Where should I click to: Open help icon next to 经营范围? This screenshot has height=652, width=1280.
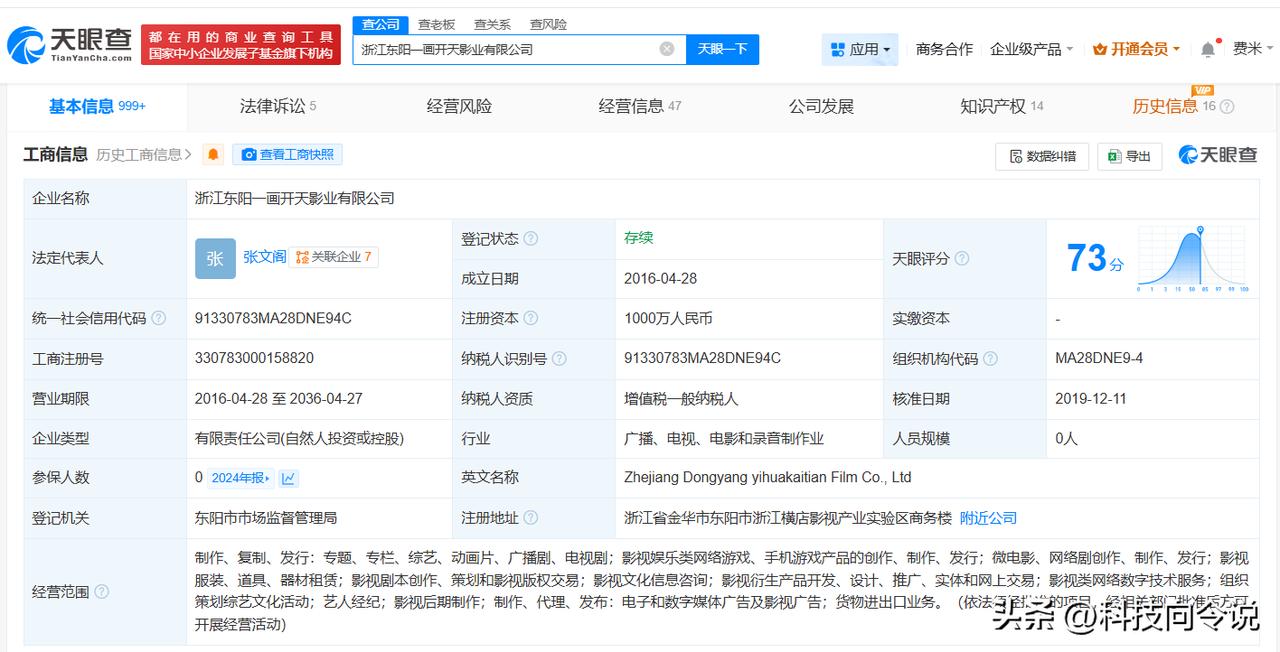coord(101,592)
